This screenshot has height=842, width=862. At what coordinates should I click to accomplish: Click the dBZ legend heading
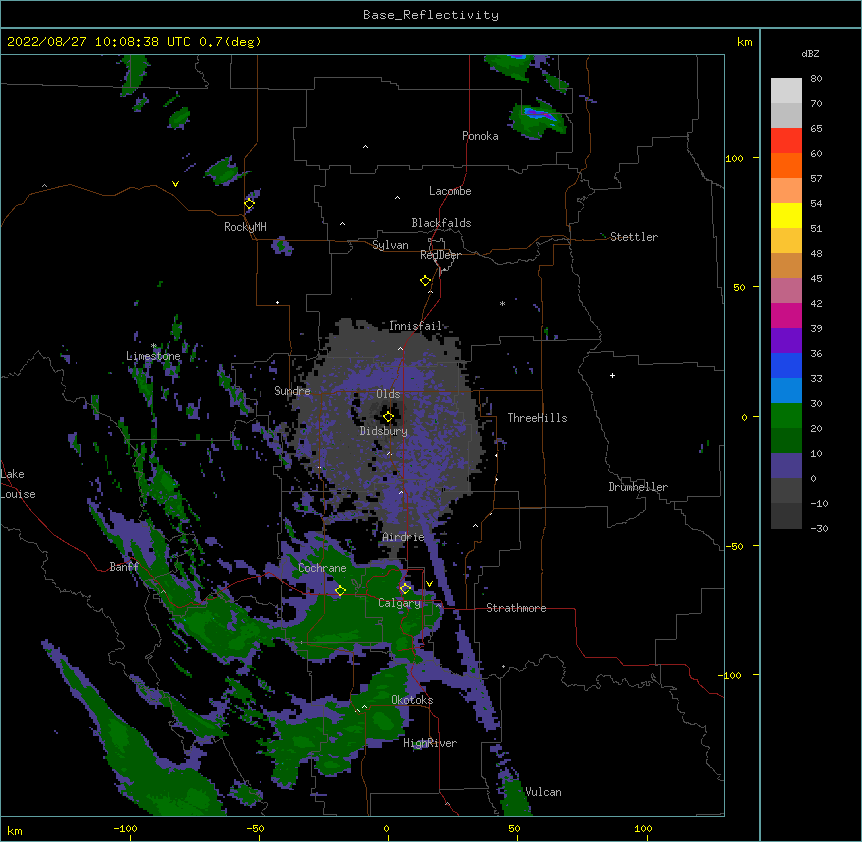(x=810, y=54)
